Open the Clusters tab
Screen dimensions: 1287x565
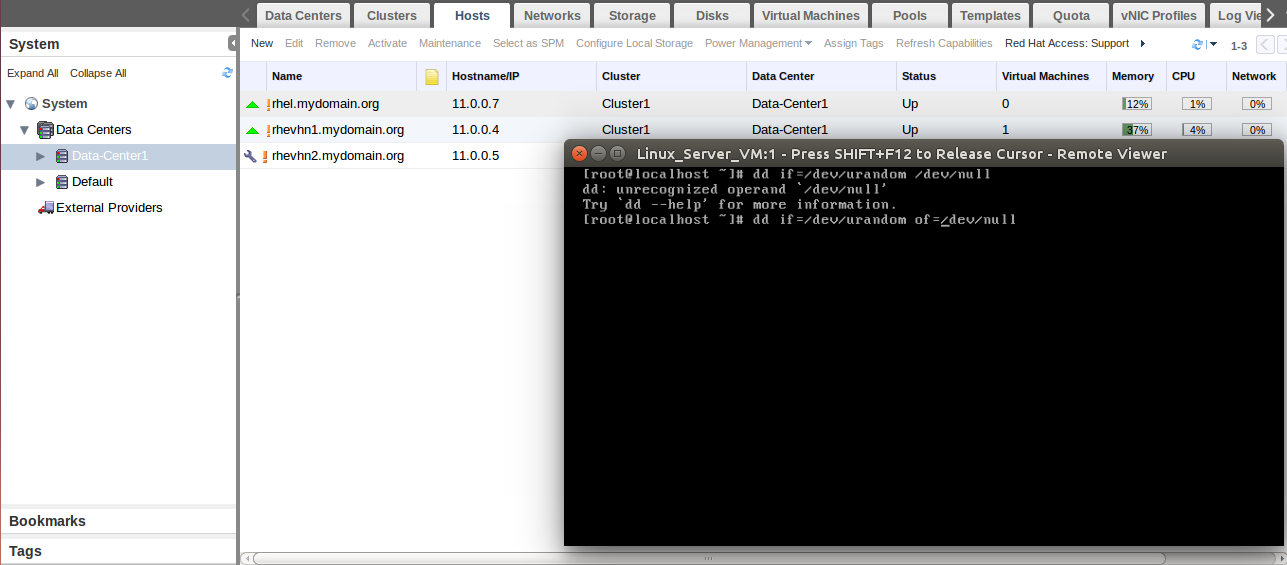[x=392, y=15]
